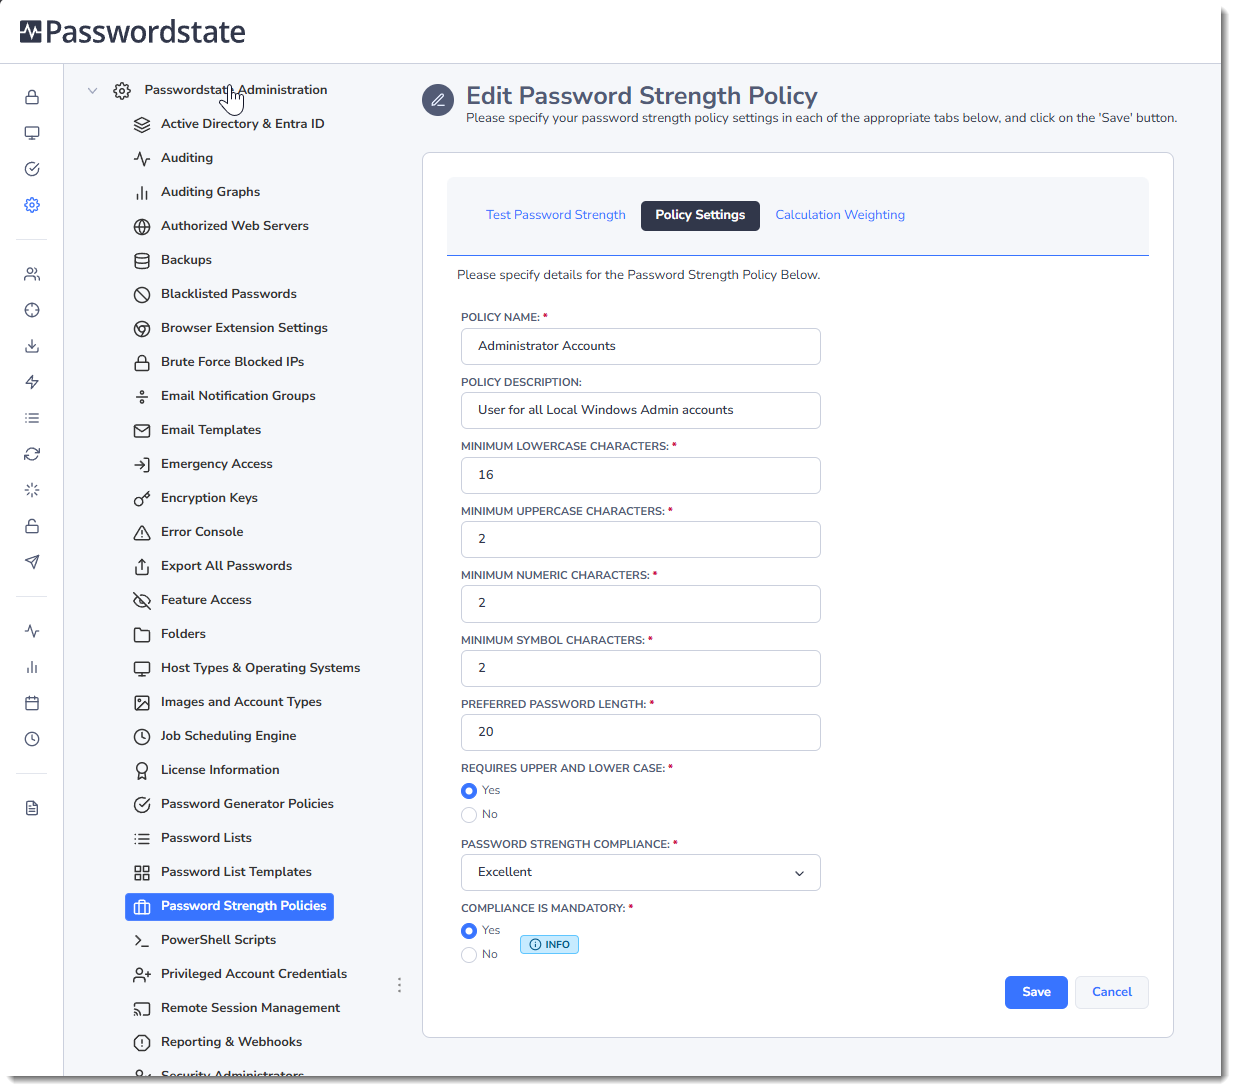The width and height of the screenshot is (1236, 1091).
Task: Go to Backups in the administration menu
Action: pos(186,260)
